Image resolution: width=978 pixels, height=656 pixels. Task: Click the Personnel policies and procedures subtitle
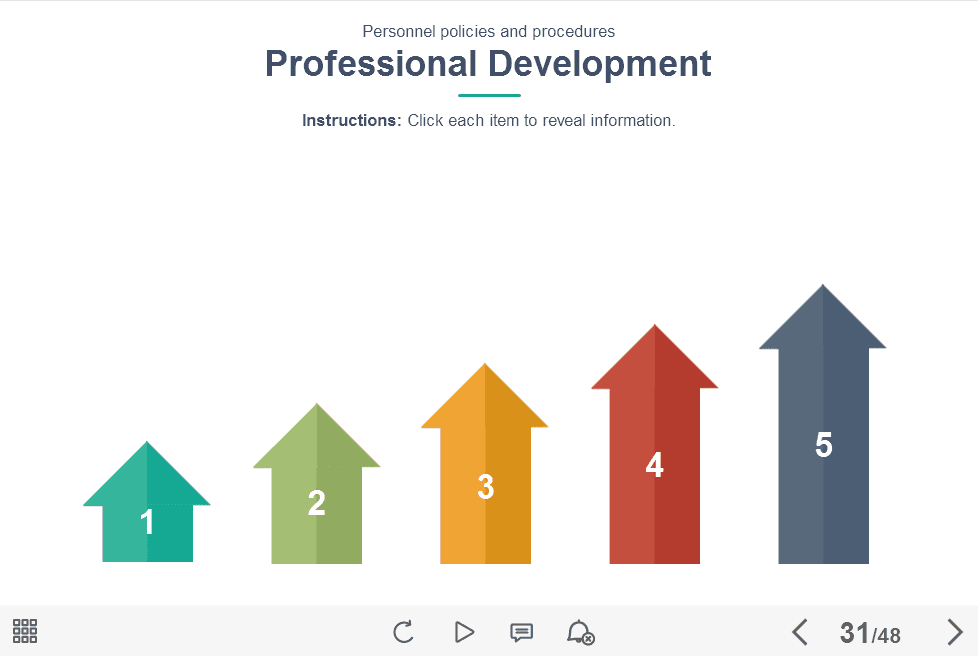click(x=488, y=32)
